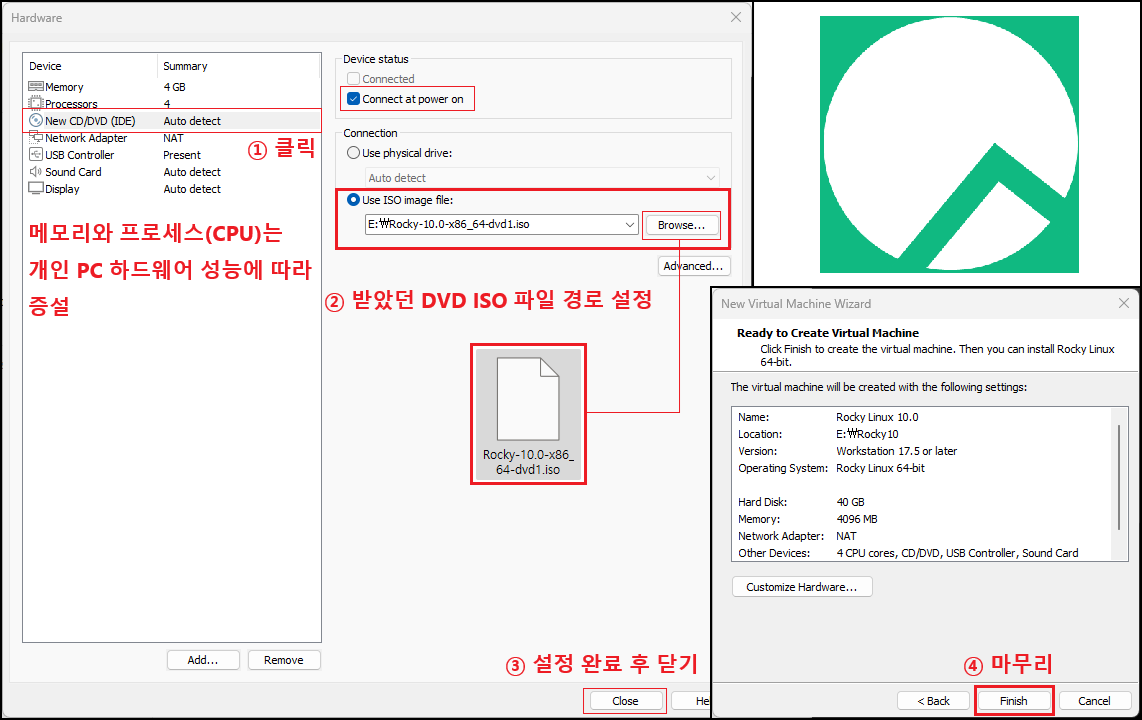Click the Browse... button

[x=681, y=225]
